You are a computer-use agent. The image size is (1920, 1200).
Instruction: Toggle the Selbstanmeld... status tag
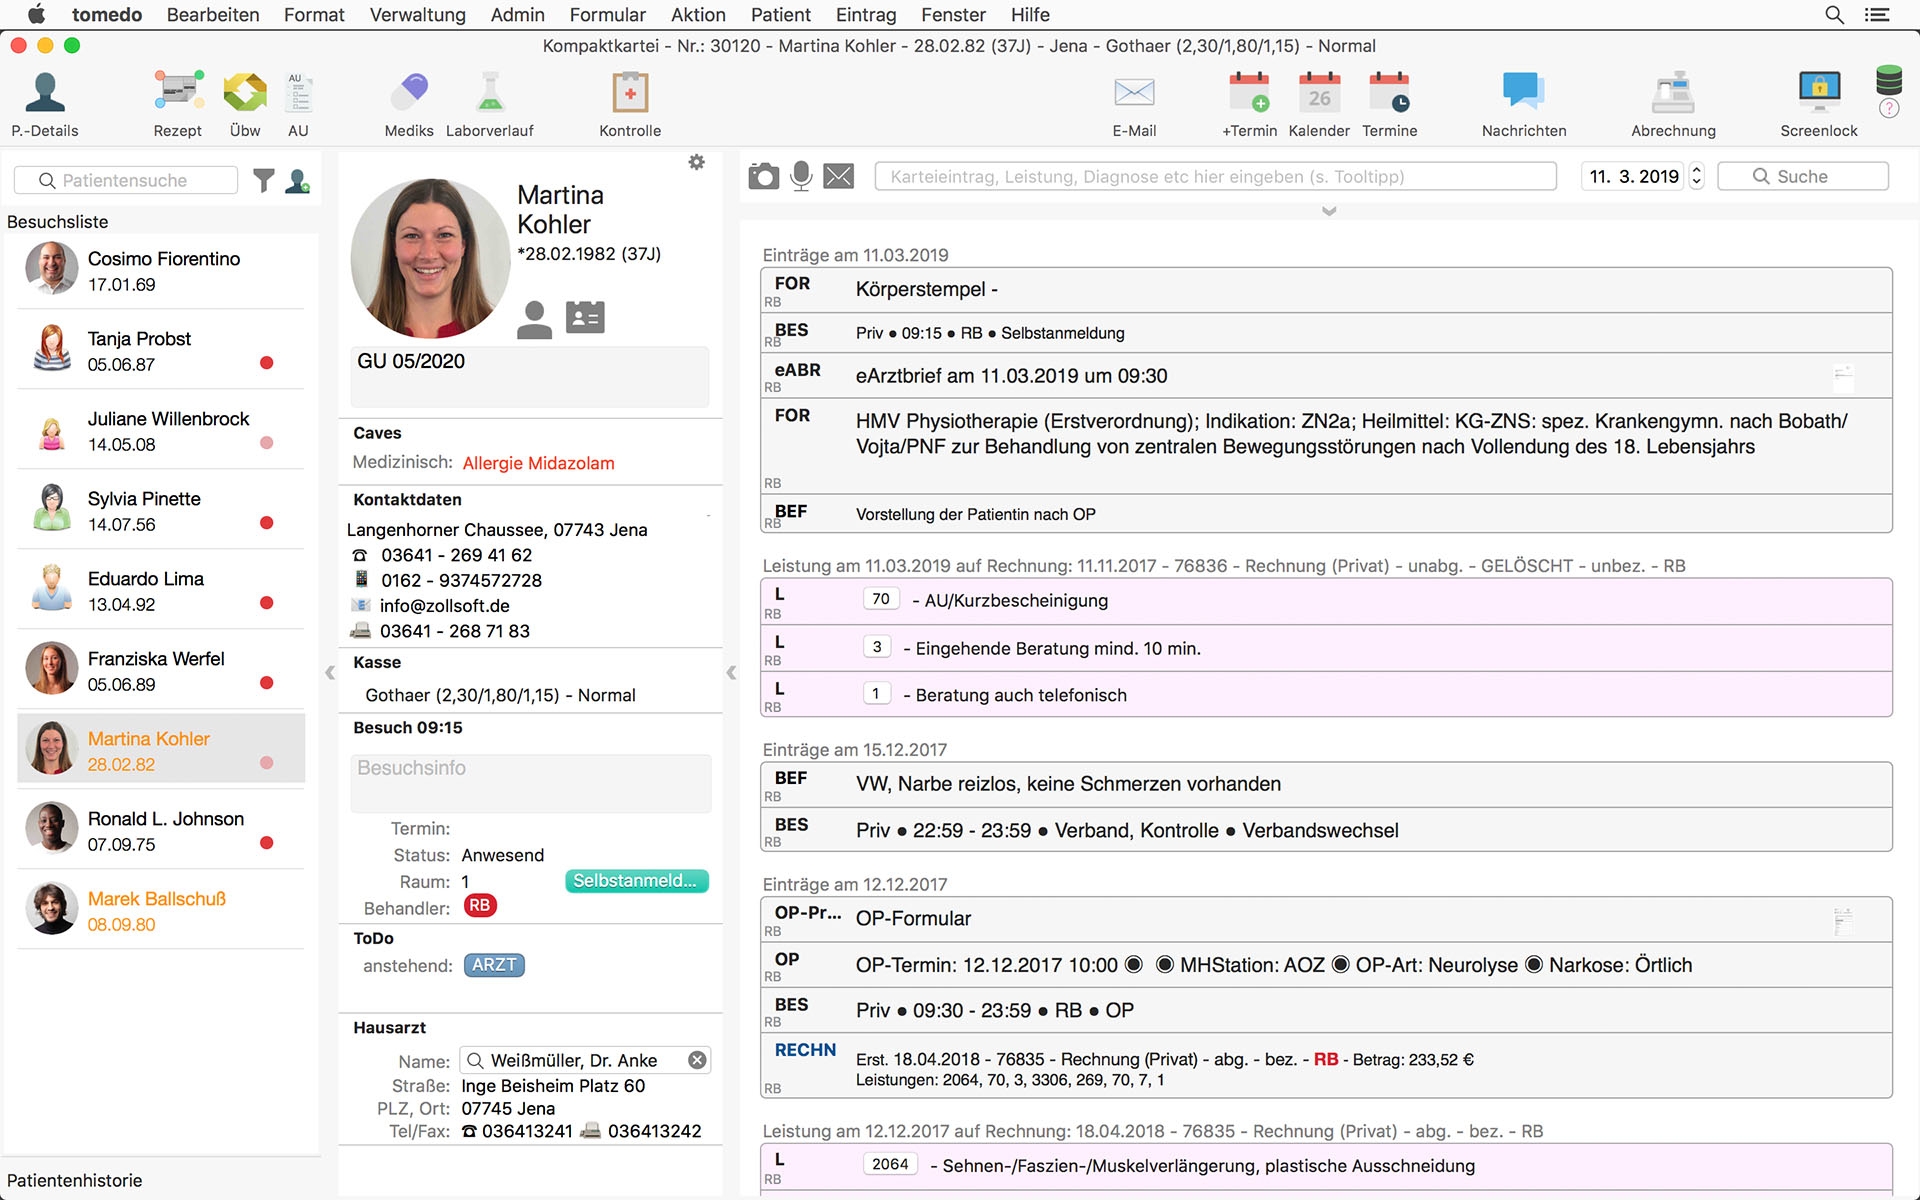pos(636,881)
